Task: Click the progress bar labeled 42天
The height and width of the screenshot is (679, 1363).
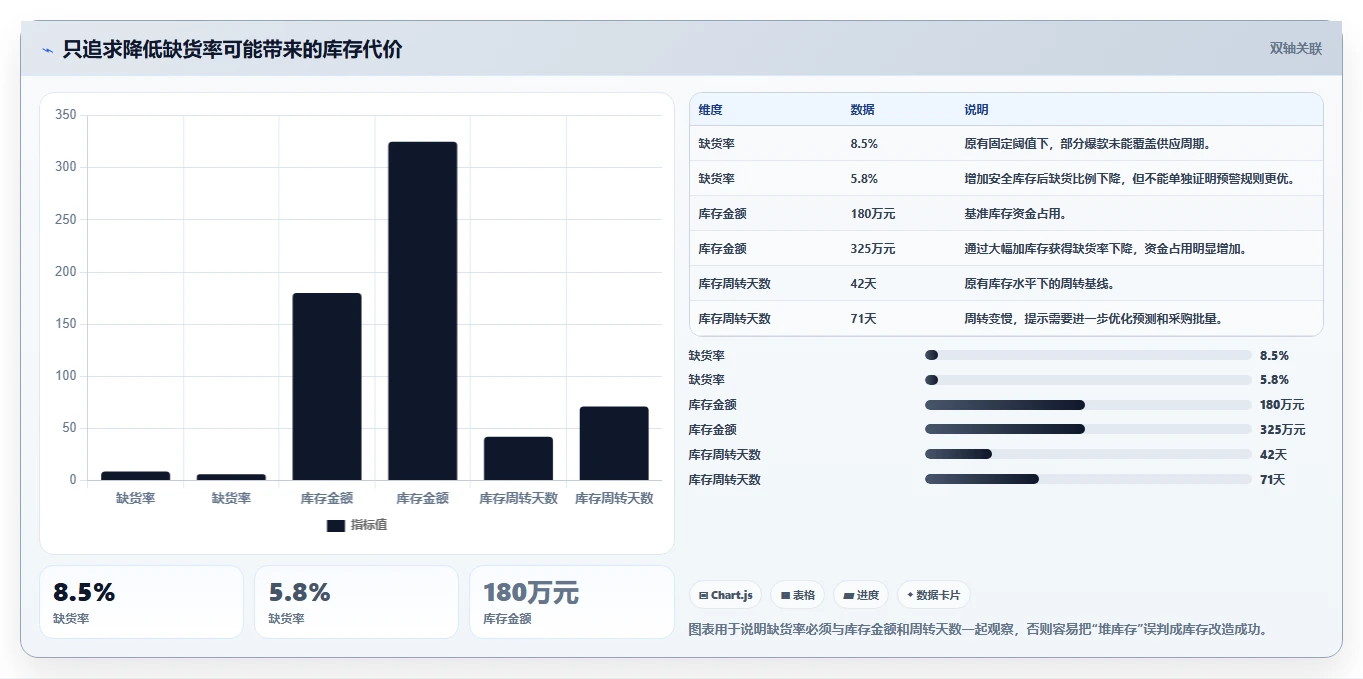Action: click(x=1088, y=454)
